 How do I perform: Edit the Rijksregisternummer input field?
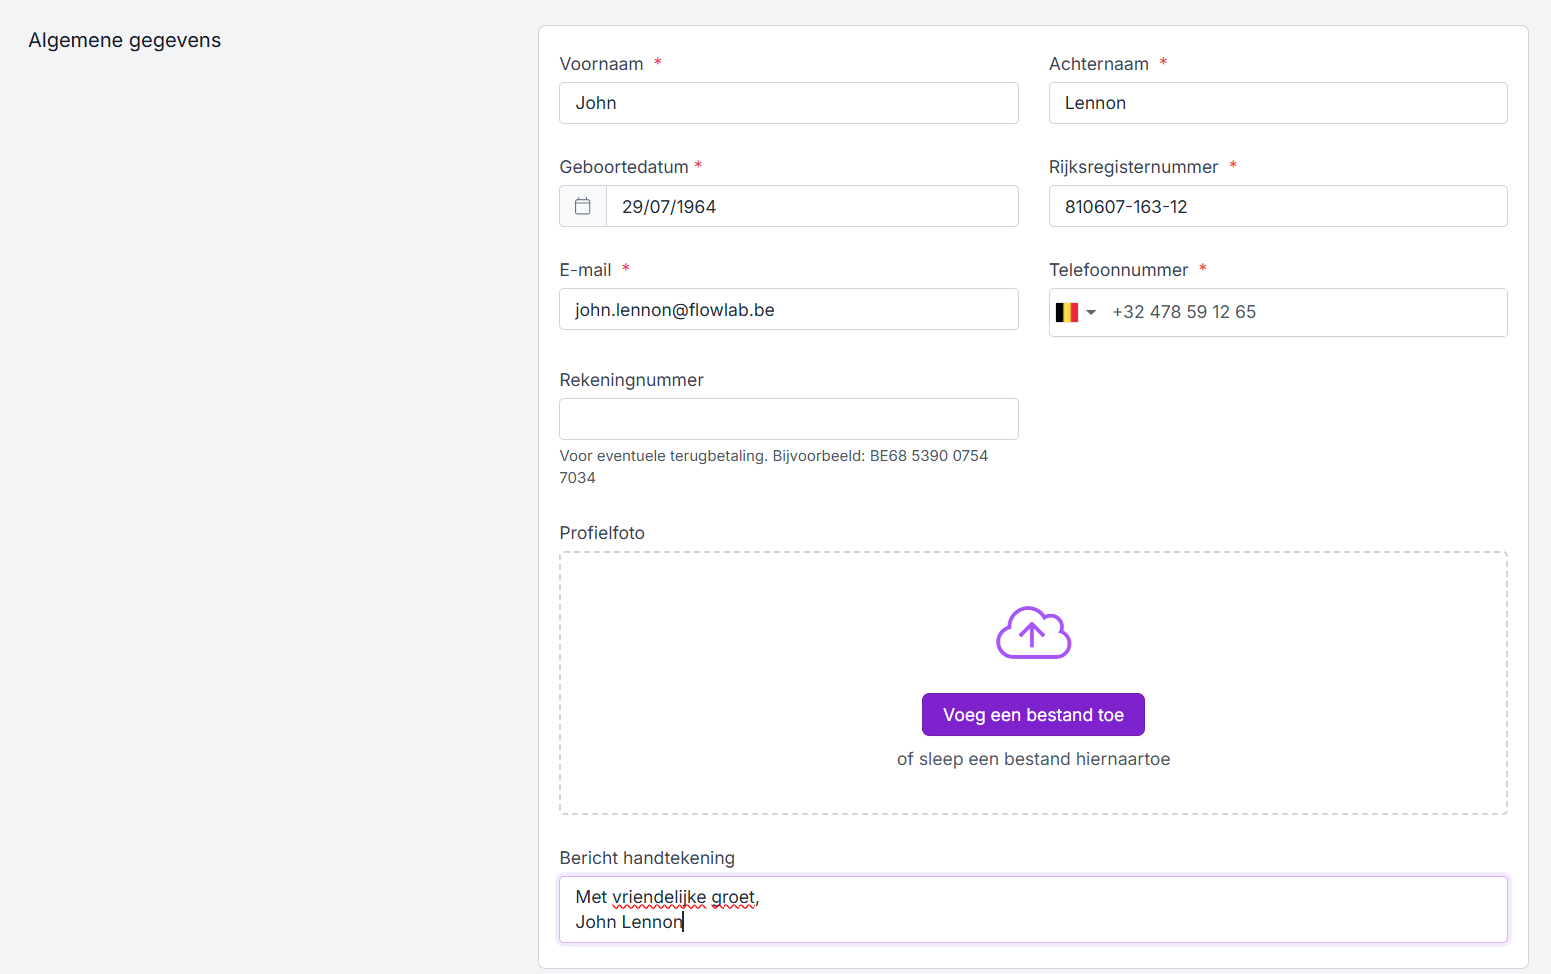coord(1277,206)
